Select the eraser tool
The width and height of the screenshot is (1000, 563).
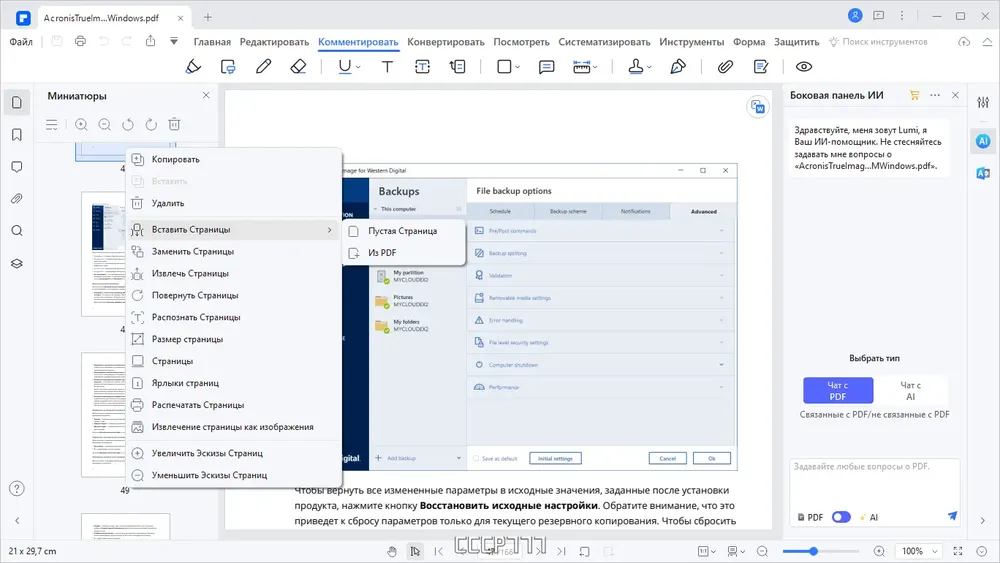pyautogui.click(x=298, y=66)
